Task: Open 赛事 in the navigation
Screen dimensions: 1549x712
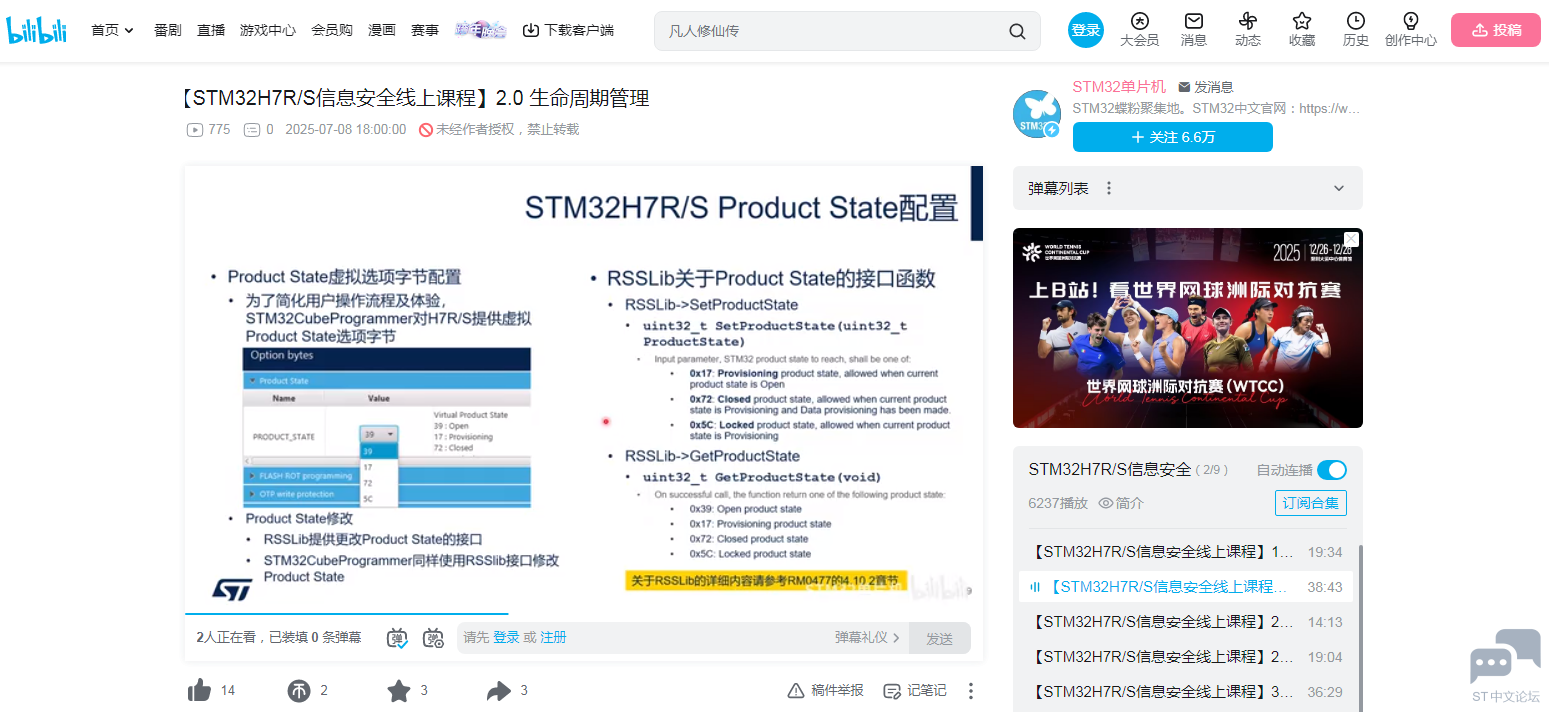Action: 425,30
